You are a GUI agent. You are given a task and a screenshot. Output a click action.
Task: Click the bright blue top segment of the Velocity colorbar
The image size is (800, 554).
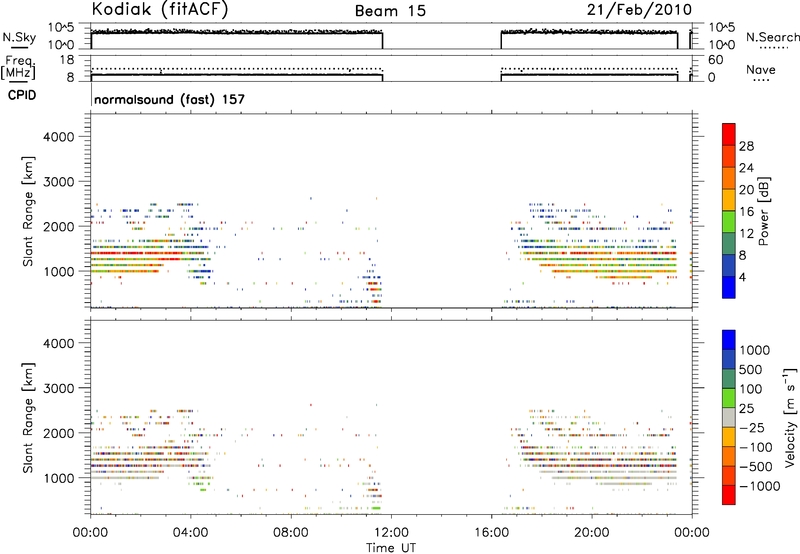[x=729, y=340]
